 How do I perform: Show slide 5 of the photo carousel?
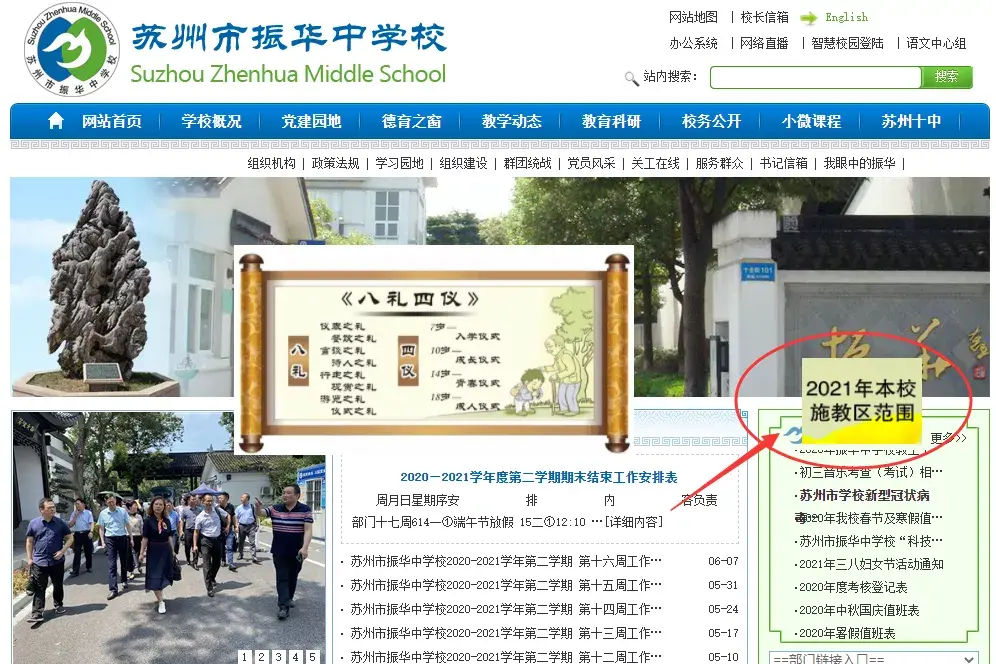[x=313, y=656]
